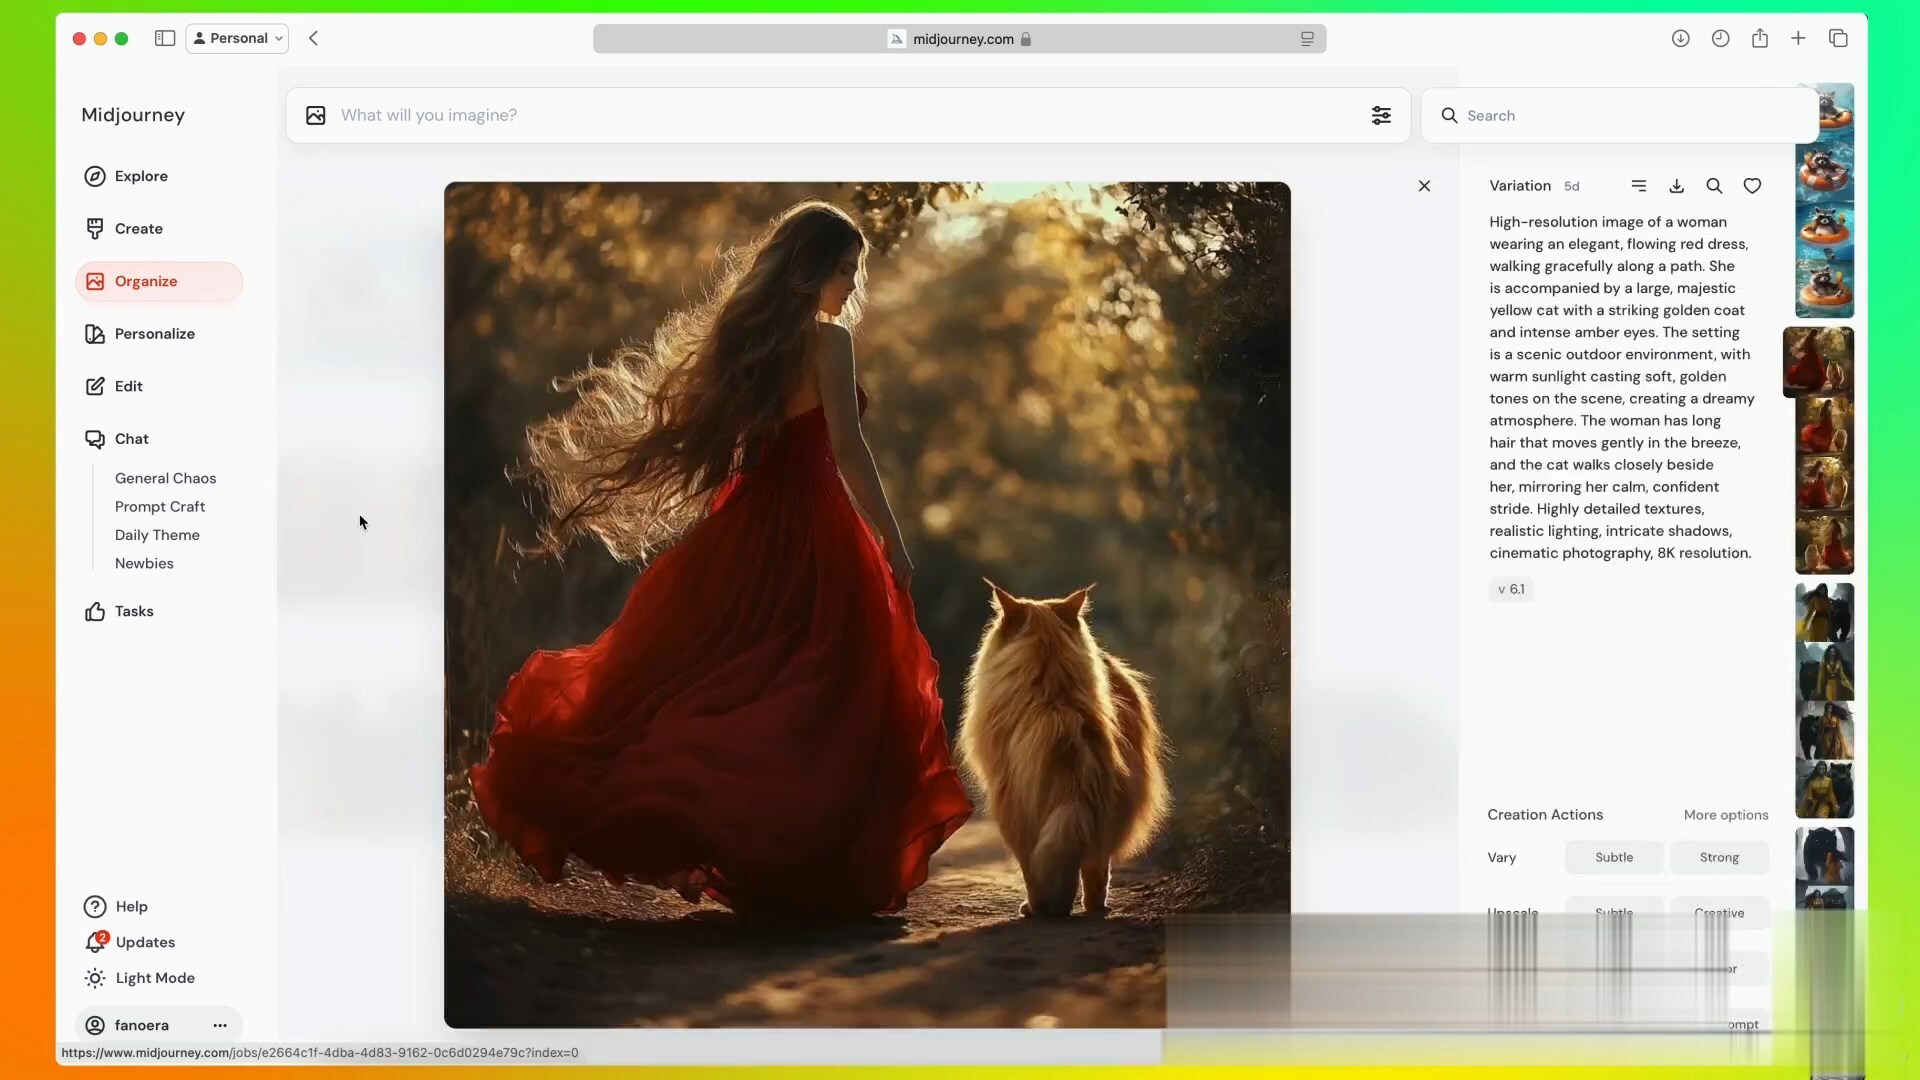The image size is (1920, 1080).
Task: Open the Chat section
Action: [131, 439]
